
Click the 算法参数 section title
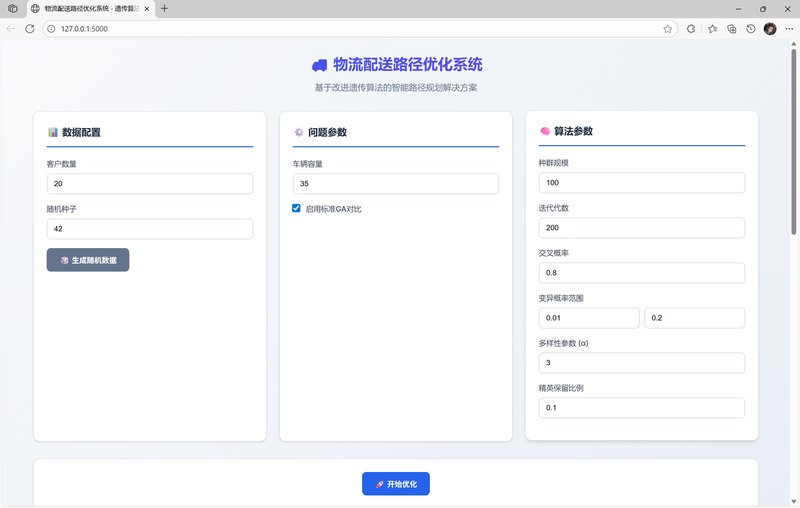point(573,131)
